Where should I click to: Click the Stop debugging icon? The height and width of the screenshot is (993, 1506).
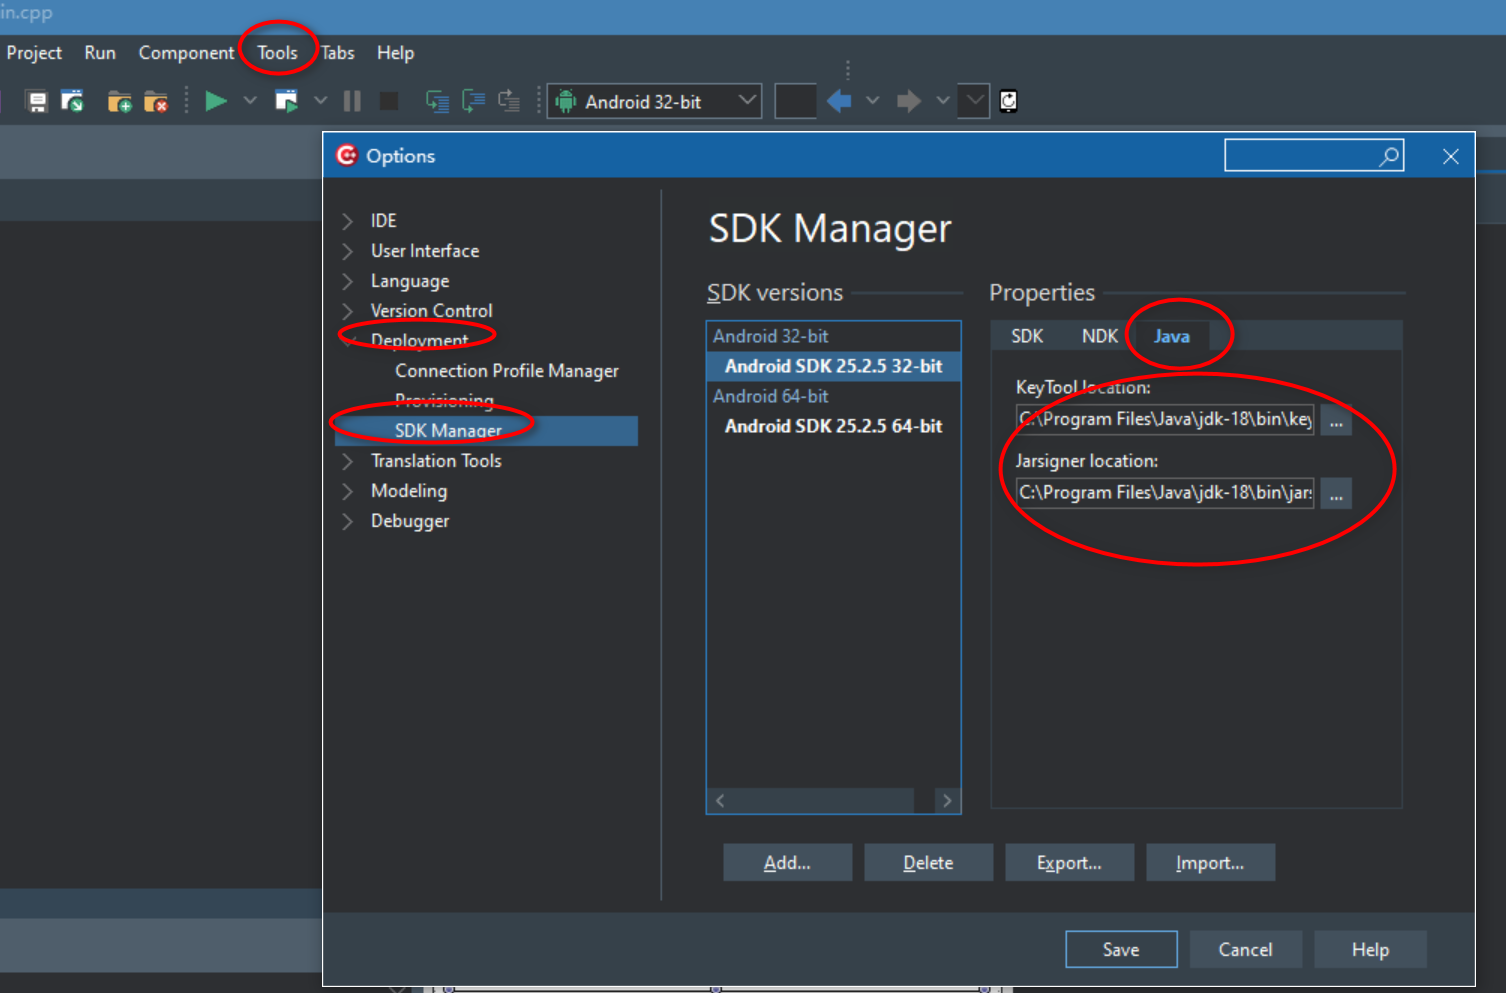(388, 100)
